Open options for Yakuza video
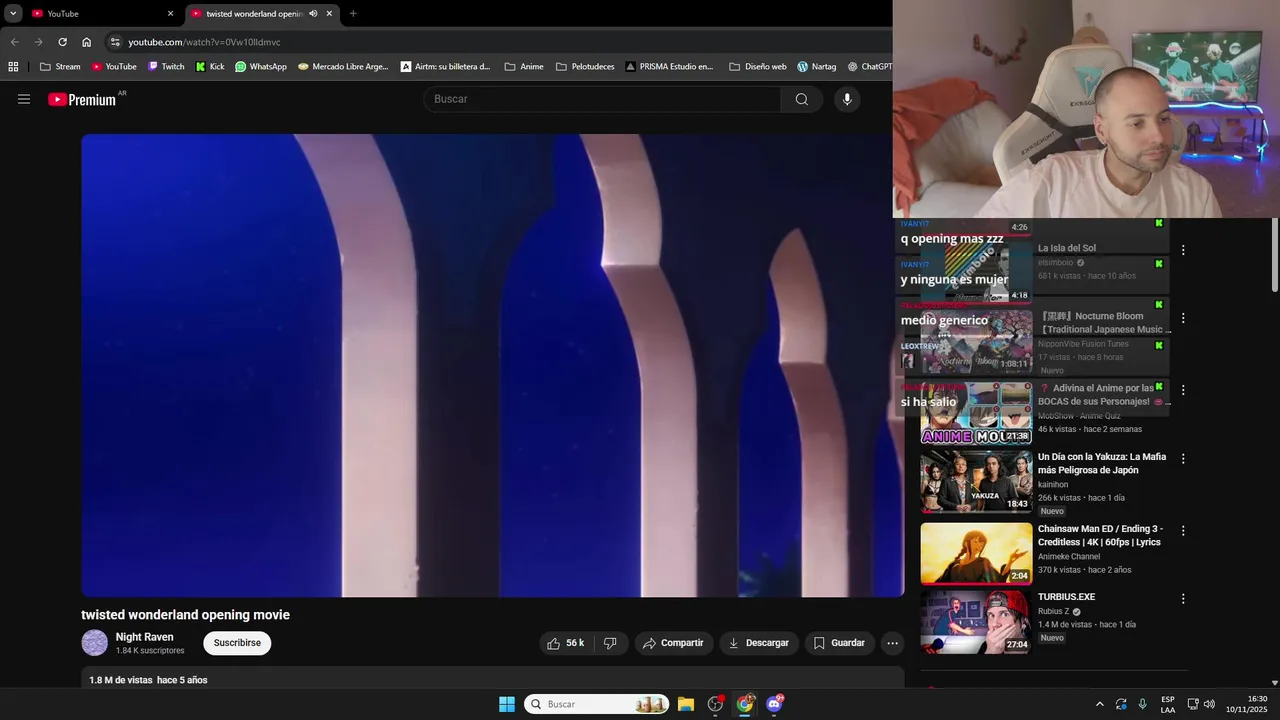This screenshot has width=1280, height=720. 1183,459
